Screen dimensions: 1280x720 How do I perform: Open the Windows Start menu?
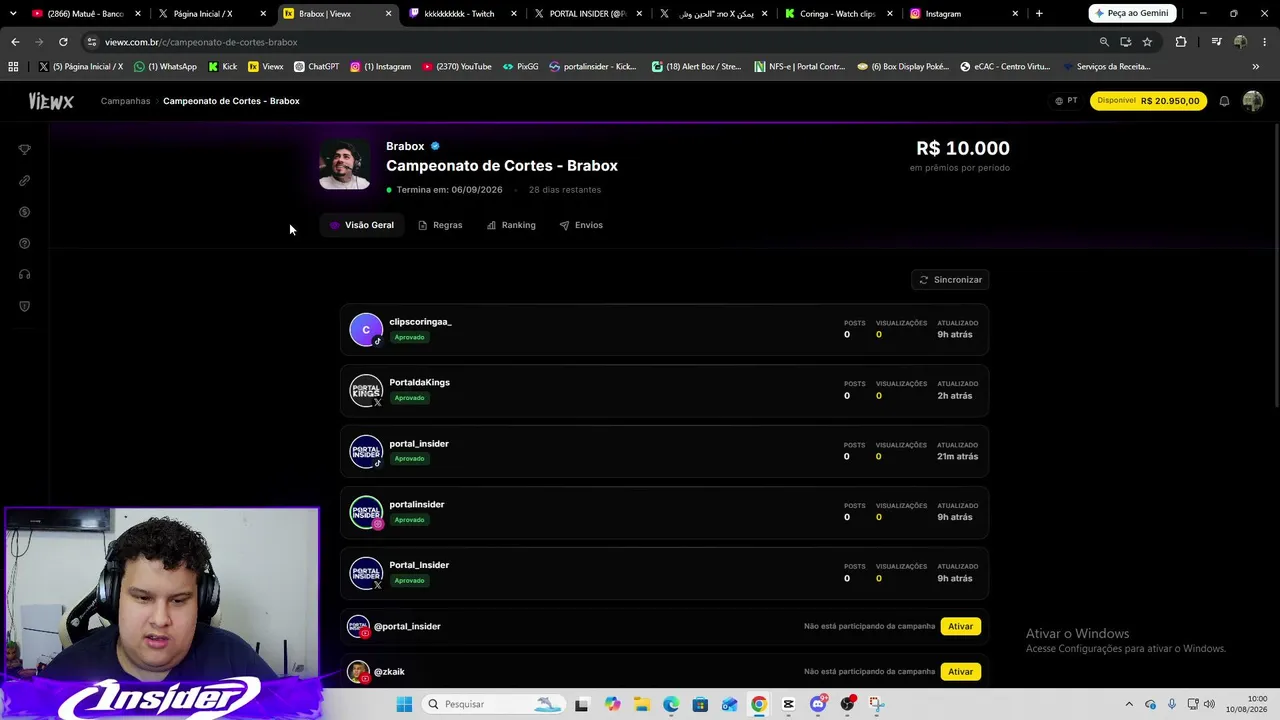coord(404,704)
